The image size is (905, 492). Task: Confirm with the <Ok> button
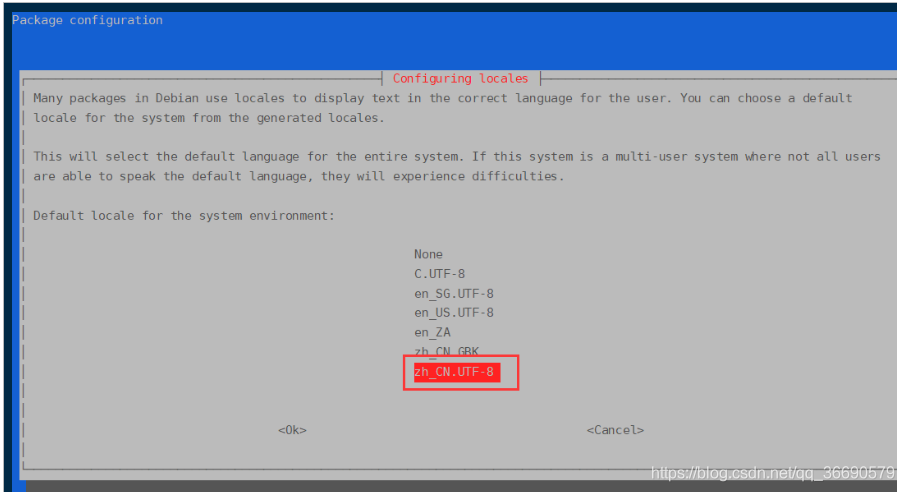point(292,430)
